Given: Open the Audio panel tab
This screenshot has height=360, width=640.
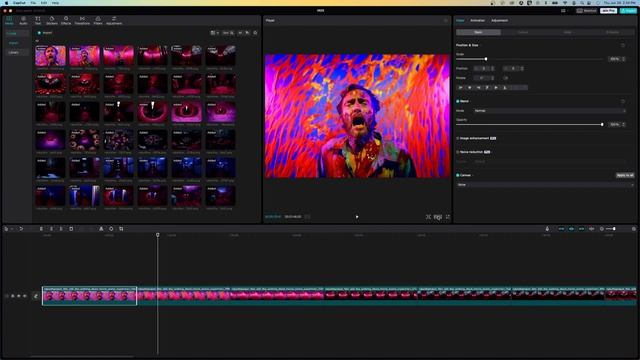Looking at the screenshot, I should coord(23,20).
